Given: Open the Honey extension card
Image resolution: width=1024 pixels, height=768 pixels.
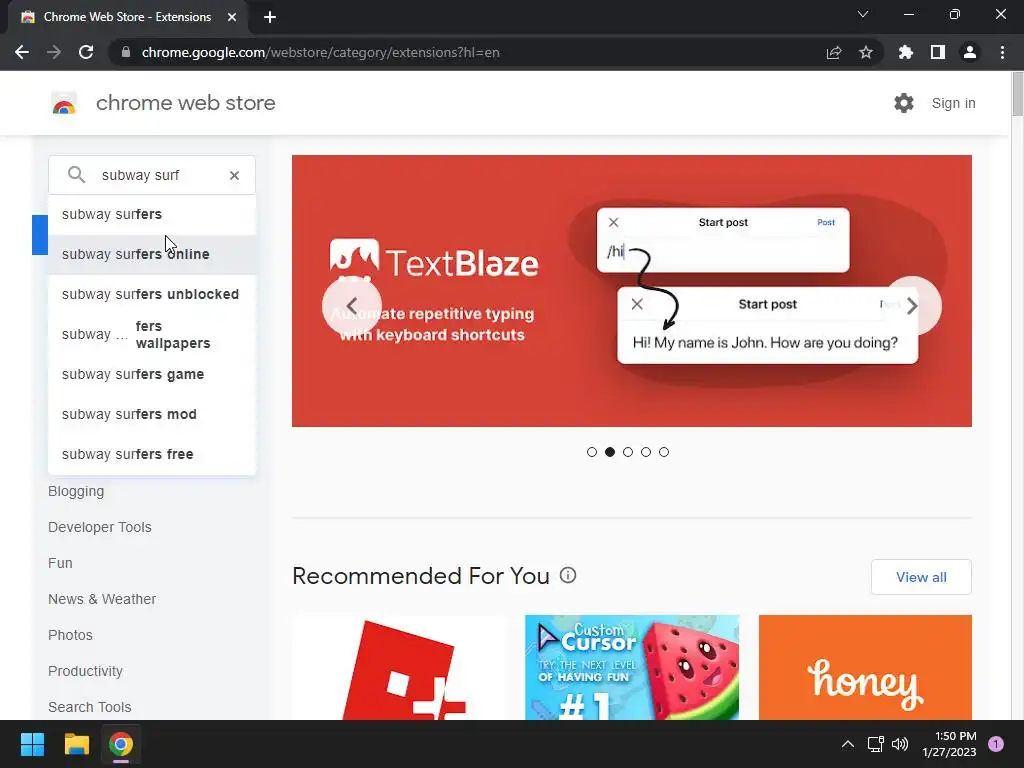Looking at the screenshot, I should 865,667.
